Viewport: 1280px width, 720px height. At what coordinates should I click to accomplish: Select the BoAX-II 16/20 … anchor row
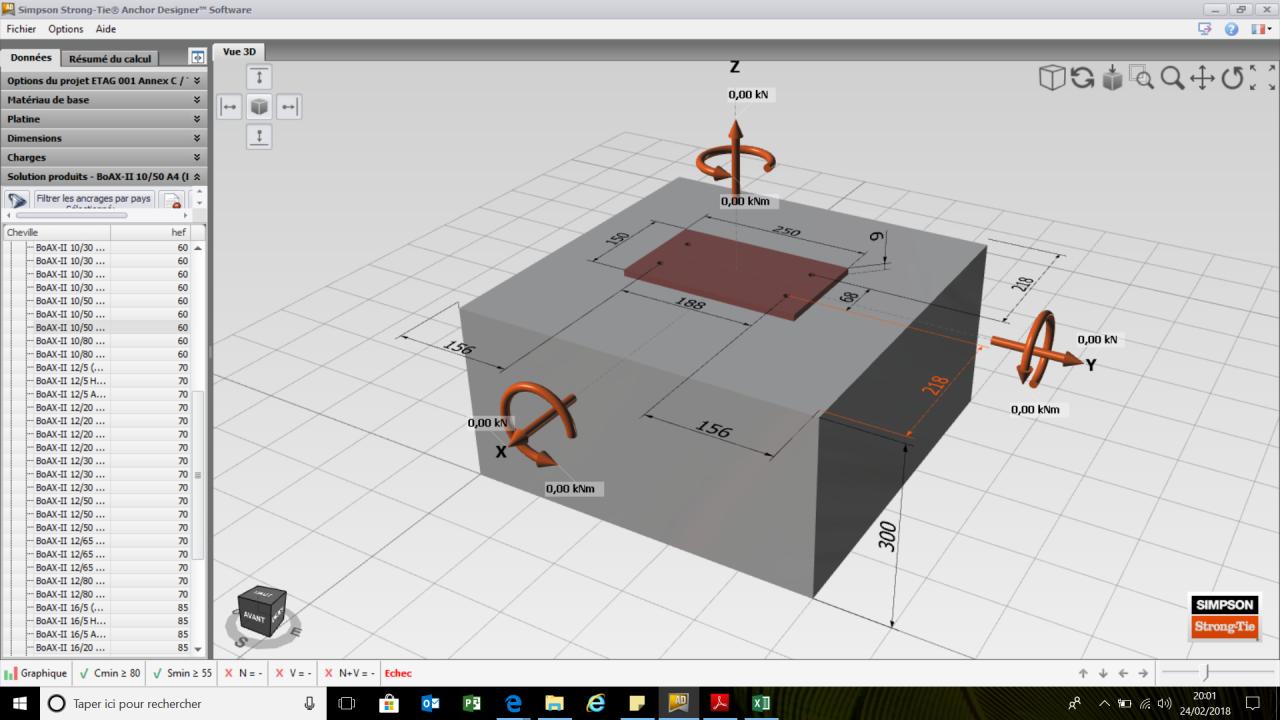coord(96,648)
